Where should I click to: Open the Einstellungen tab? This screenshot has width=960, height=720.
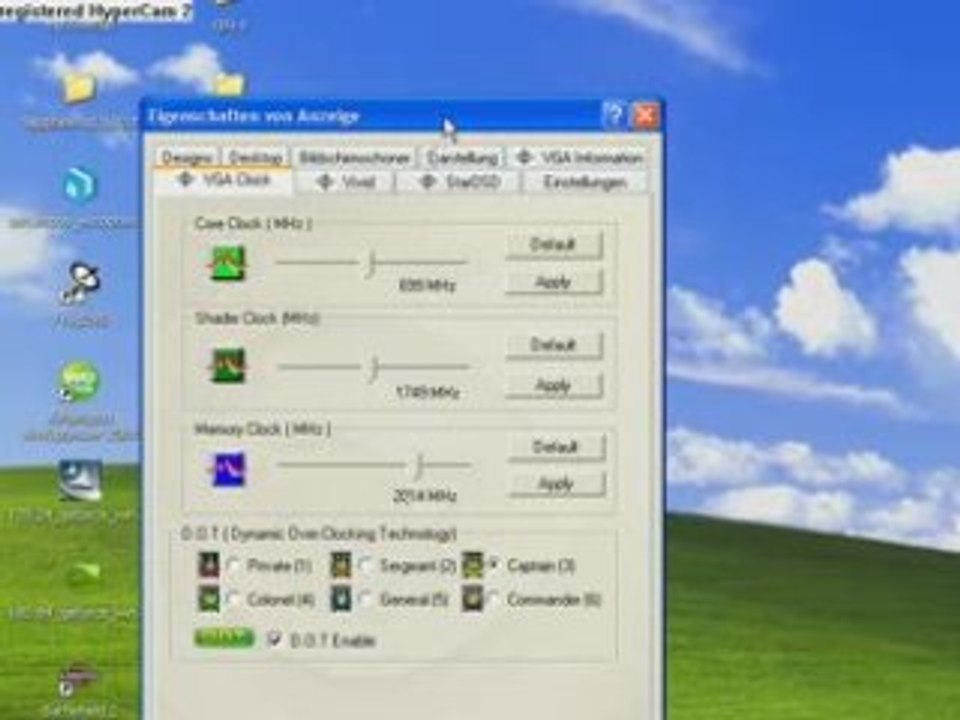point(585,182)
